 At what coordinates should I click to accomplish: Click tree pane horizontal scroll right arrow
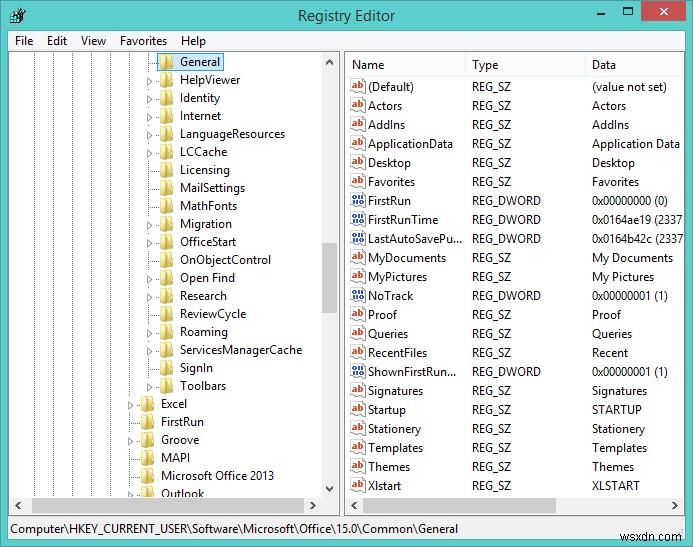pos(313,505)
